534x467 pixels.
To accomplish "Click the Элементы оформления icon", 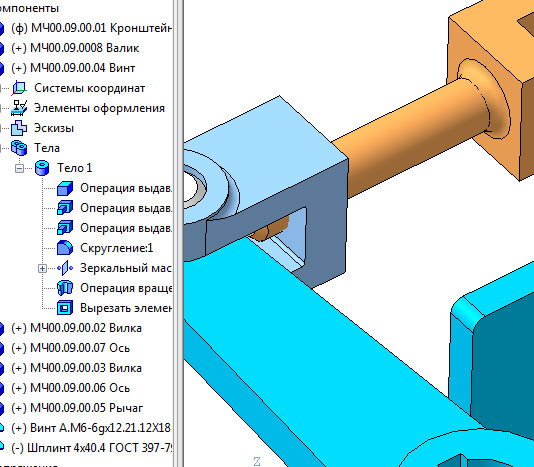I will click(x=19, y=108).
